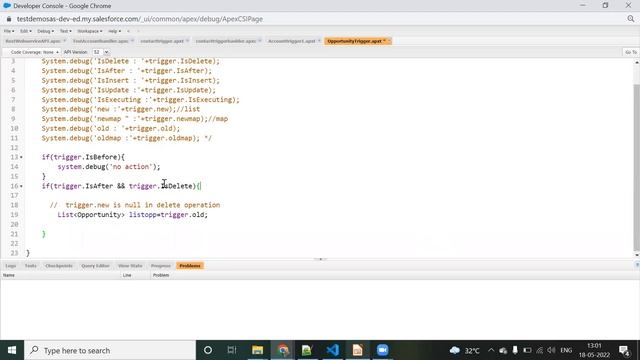Click line number 21 in the gutter

tap(14, 234)
